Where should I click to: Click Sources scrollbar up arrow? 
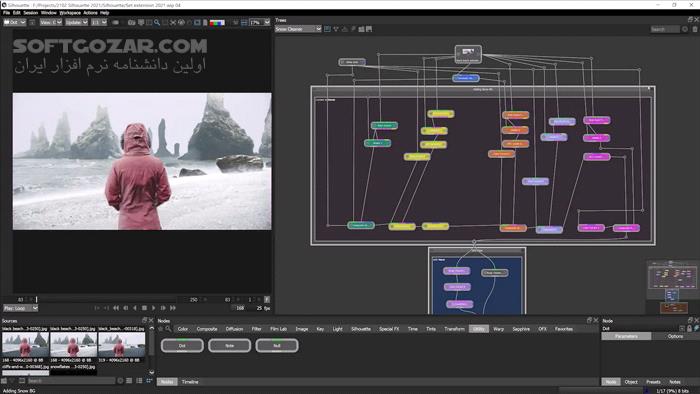click(151, 329)
